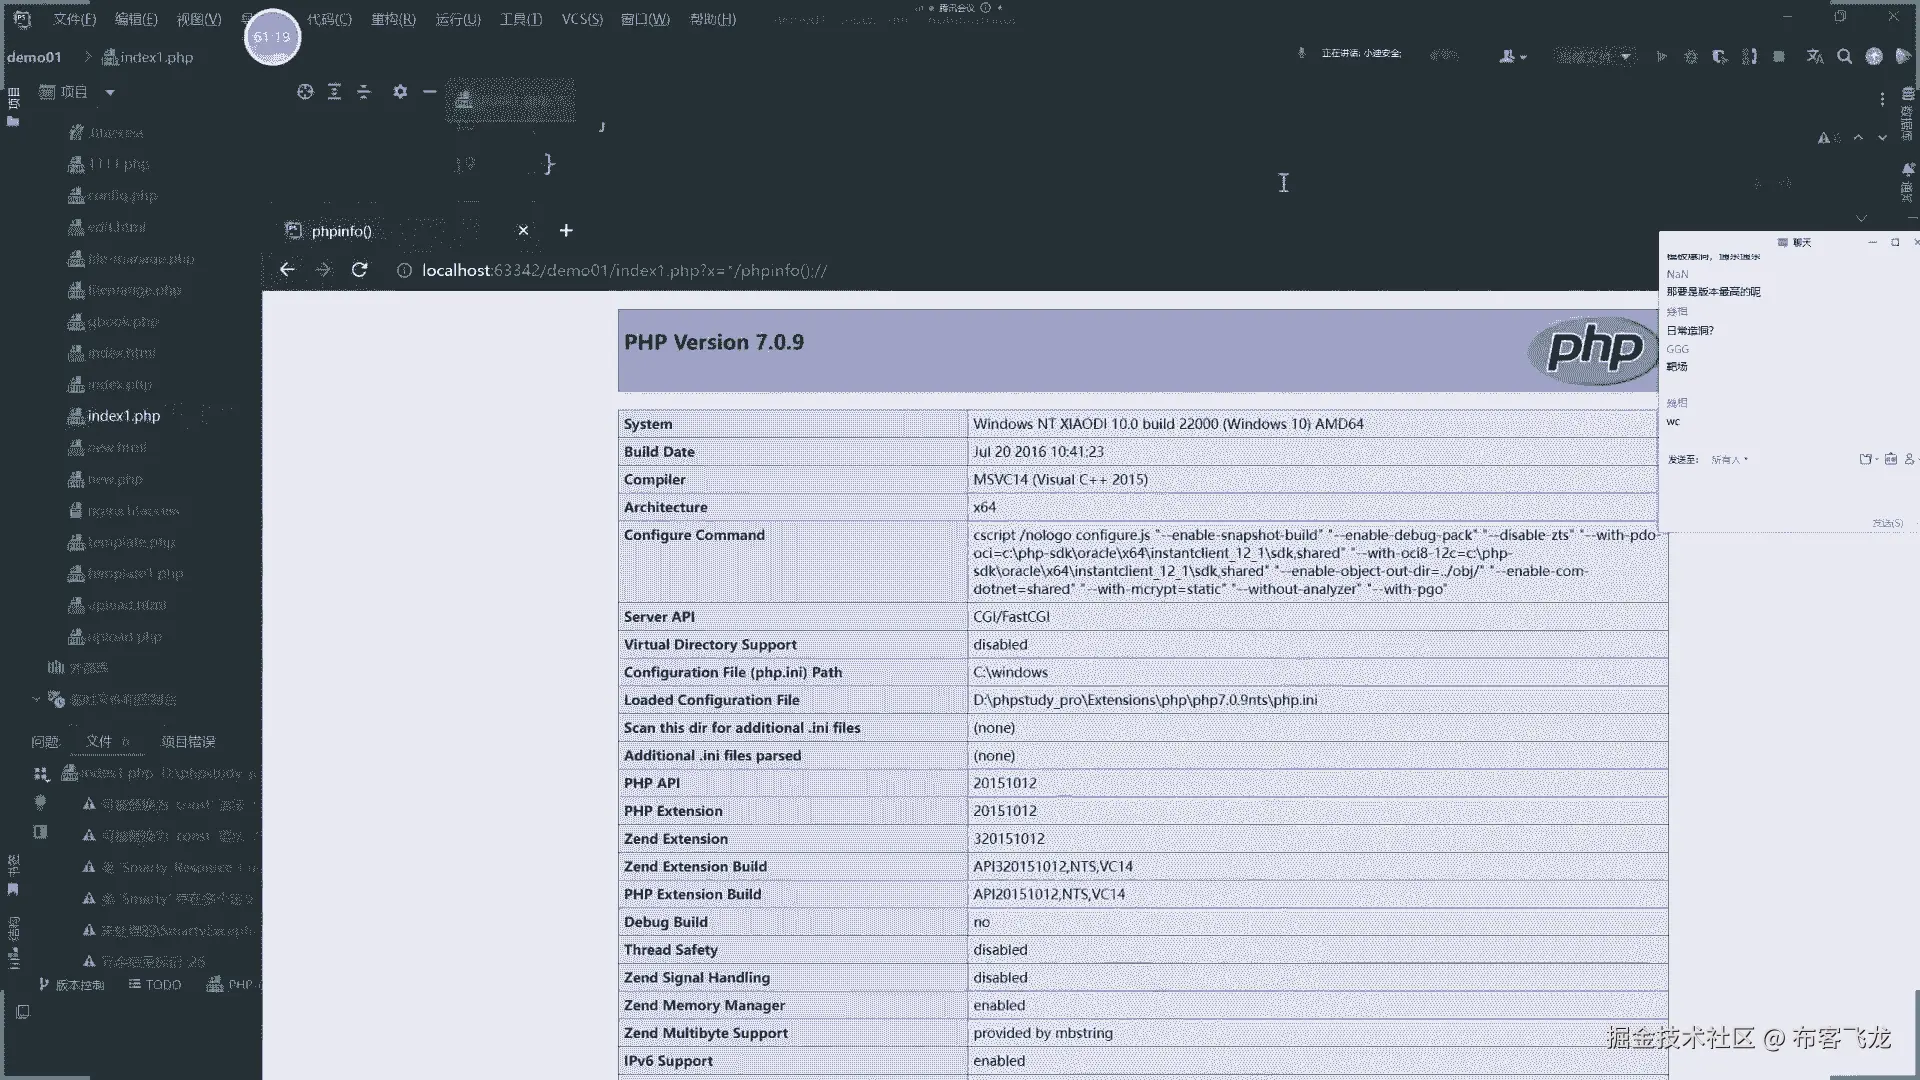Open a new browser tab with plus button
The width and height of the screenshot is (1920, 1080).
click(x=566, y=231)
